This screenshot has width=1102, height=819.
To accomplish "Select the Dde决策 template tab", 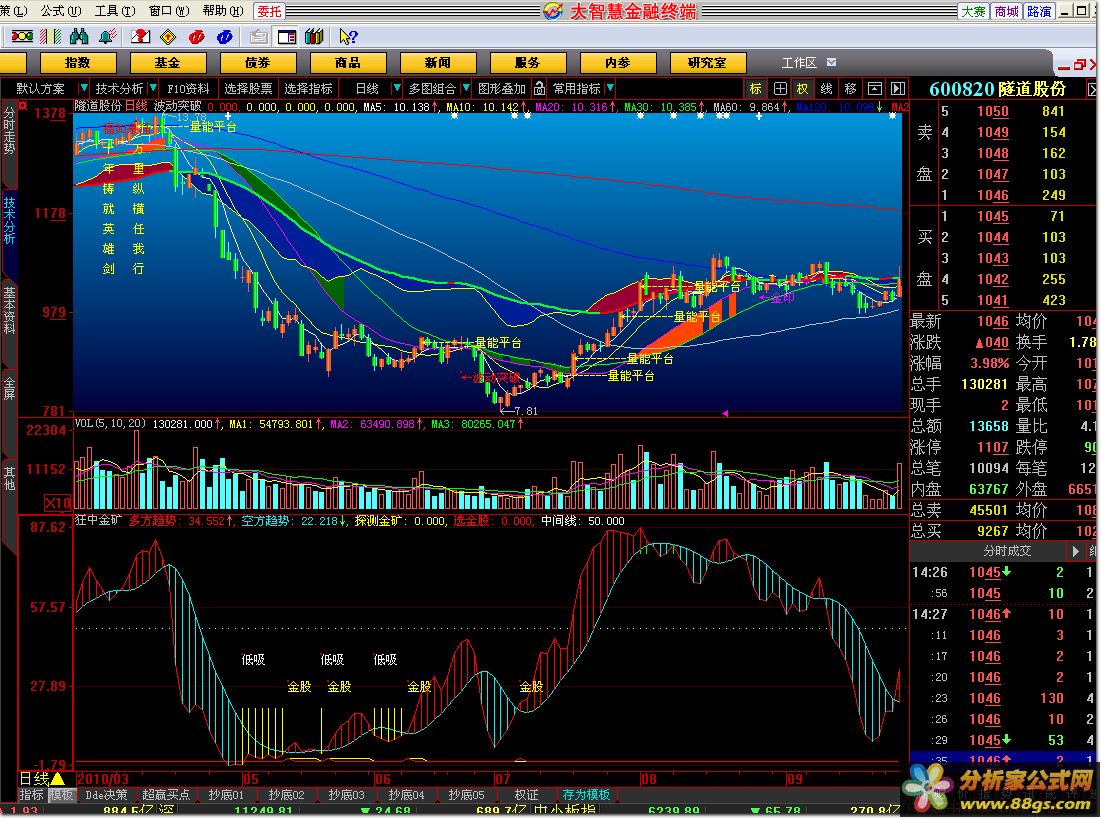I will click(x=106, y=794).
